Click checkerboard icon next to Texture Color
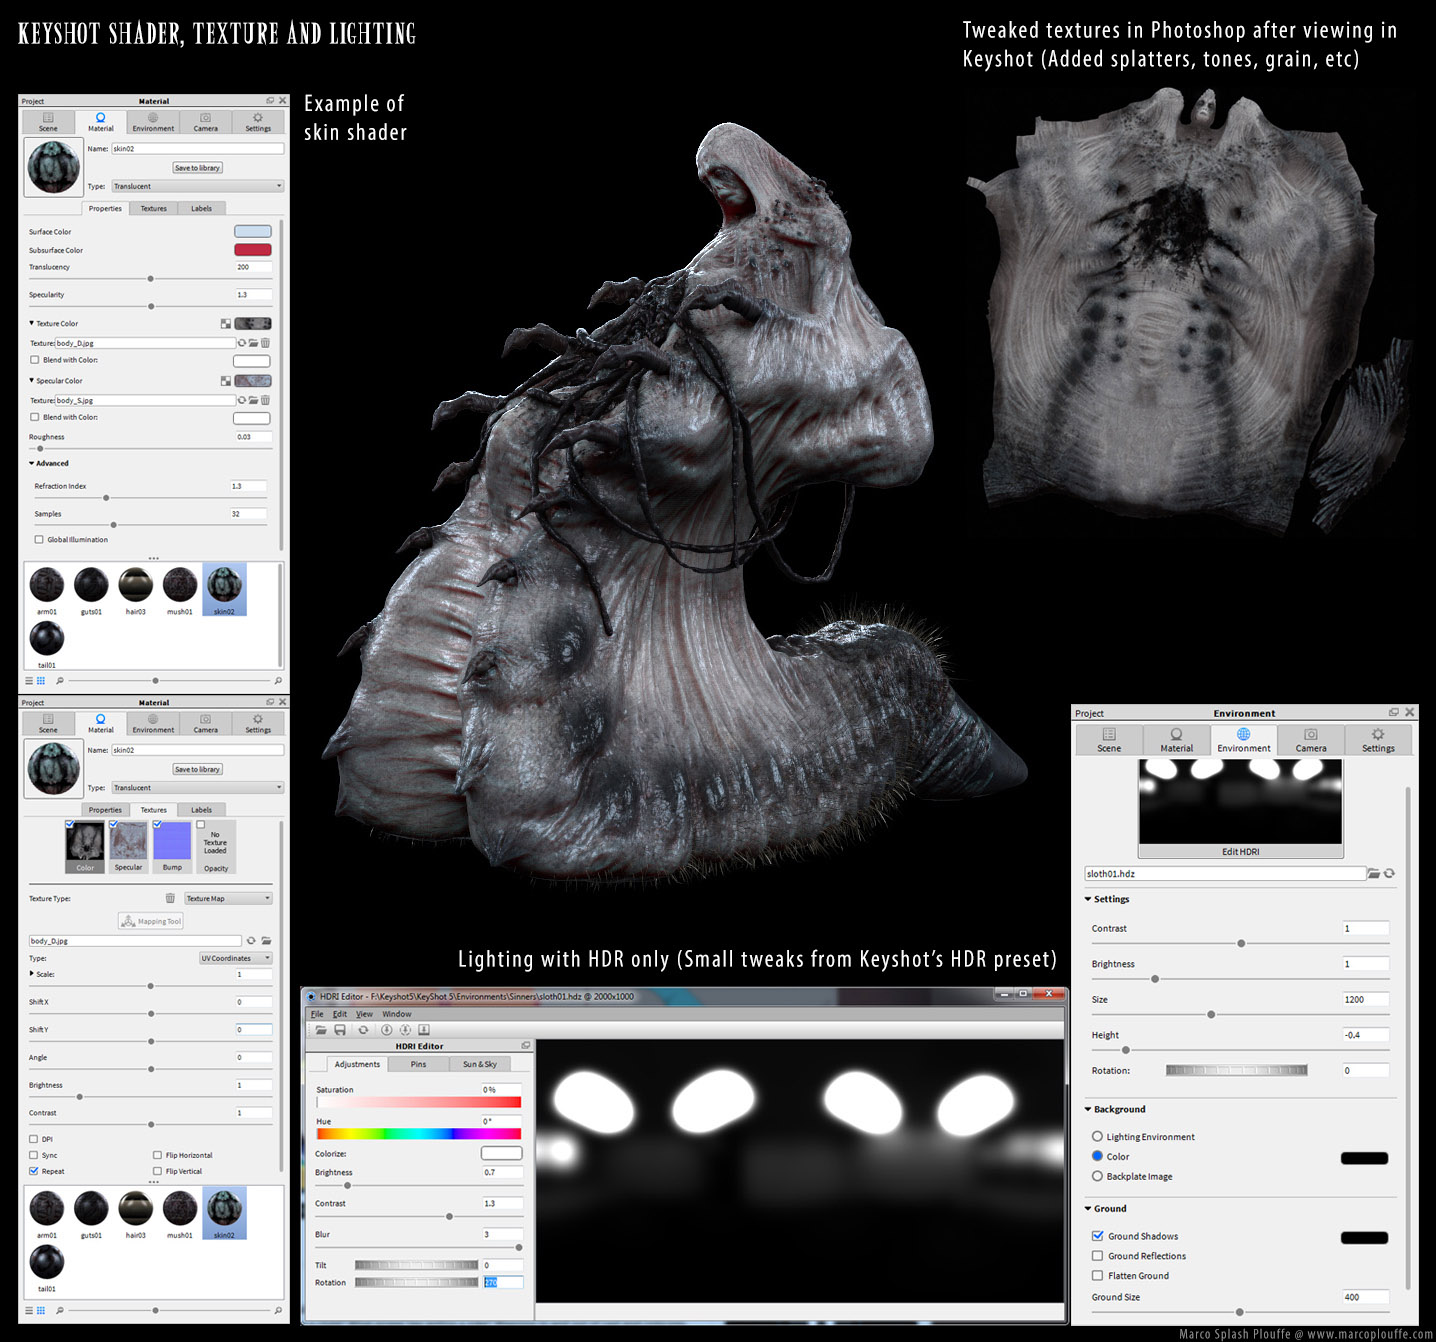 [x=226, y=323]
